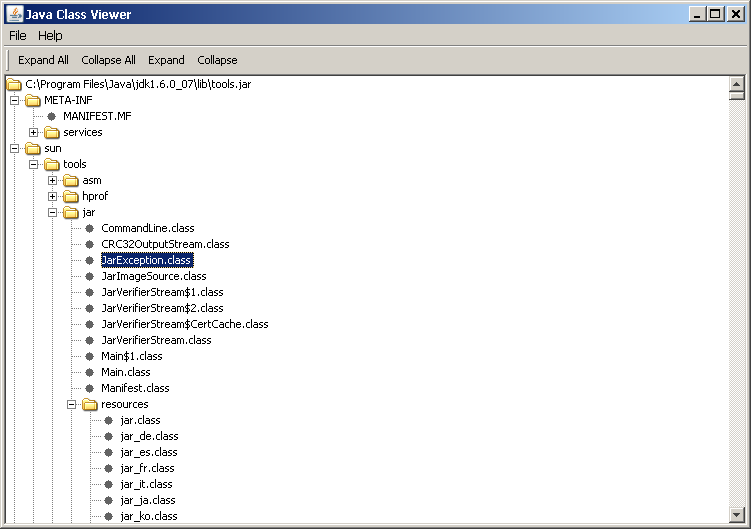This screenshot has height=529, width=751.
Task: Click the scrollbar down arrow
Action: (737, 515)
